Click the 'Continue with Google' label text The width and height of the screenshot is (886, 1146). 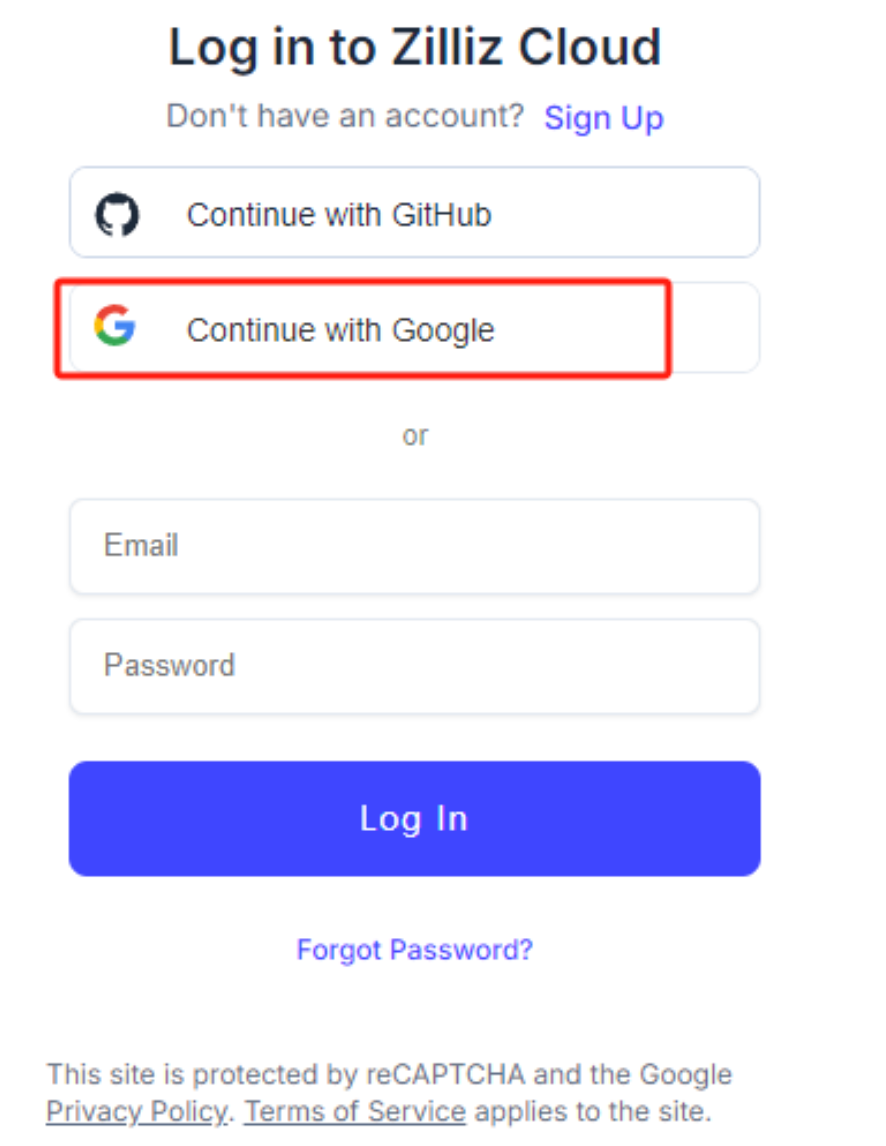click(x=340, y=330)
